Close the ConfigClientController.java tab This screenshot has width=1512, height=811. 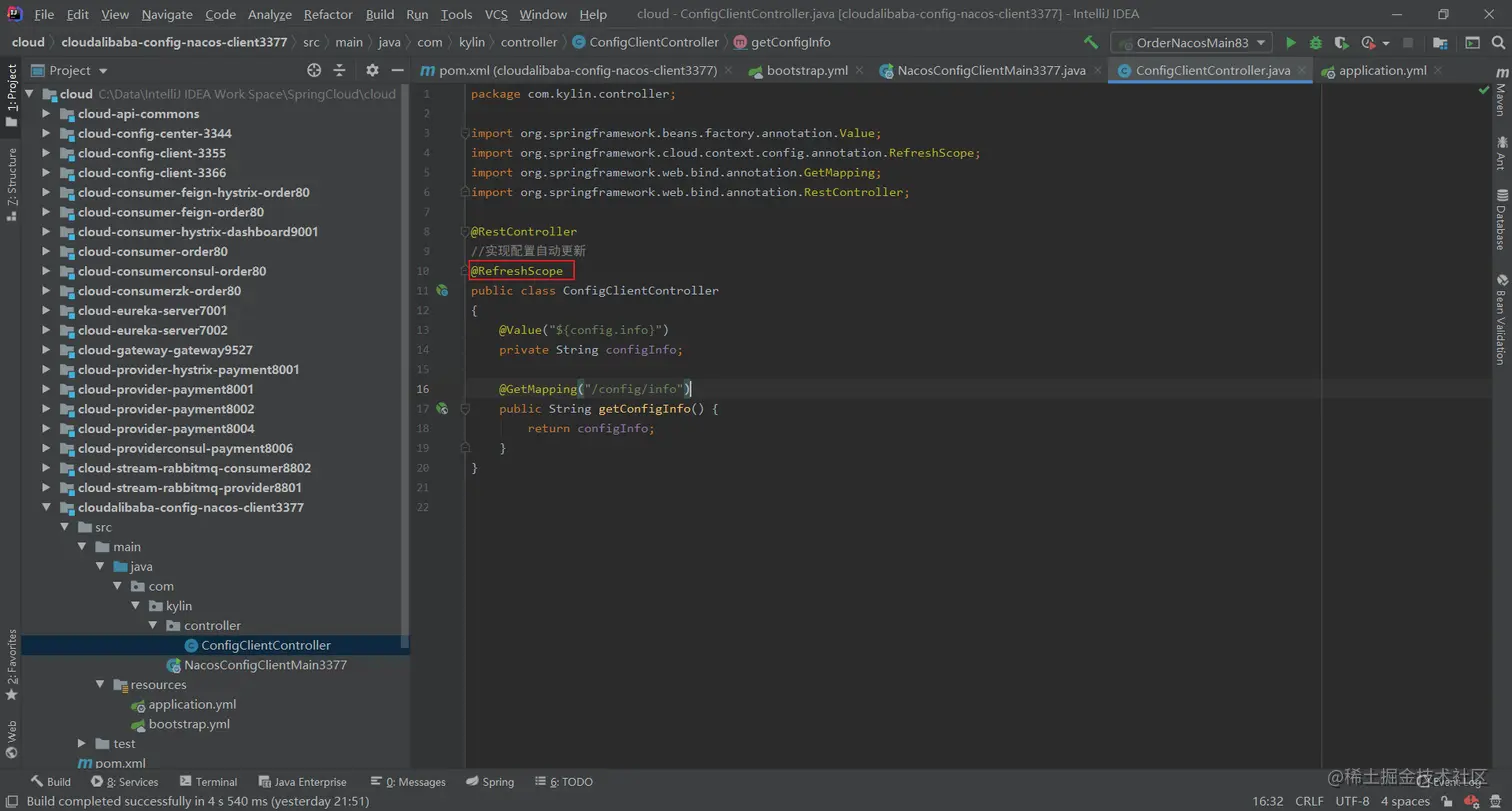point(1300,71)
